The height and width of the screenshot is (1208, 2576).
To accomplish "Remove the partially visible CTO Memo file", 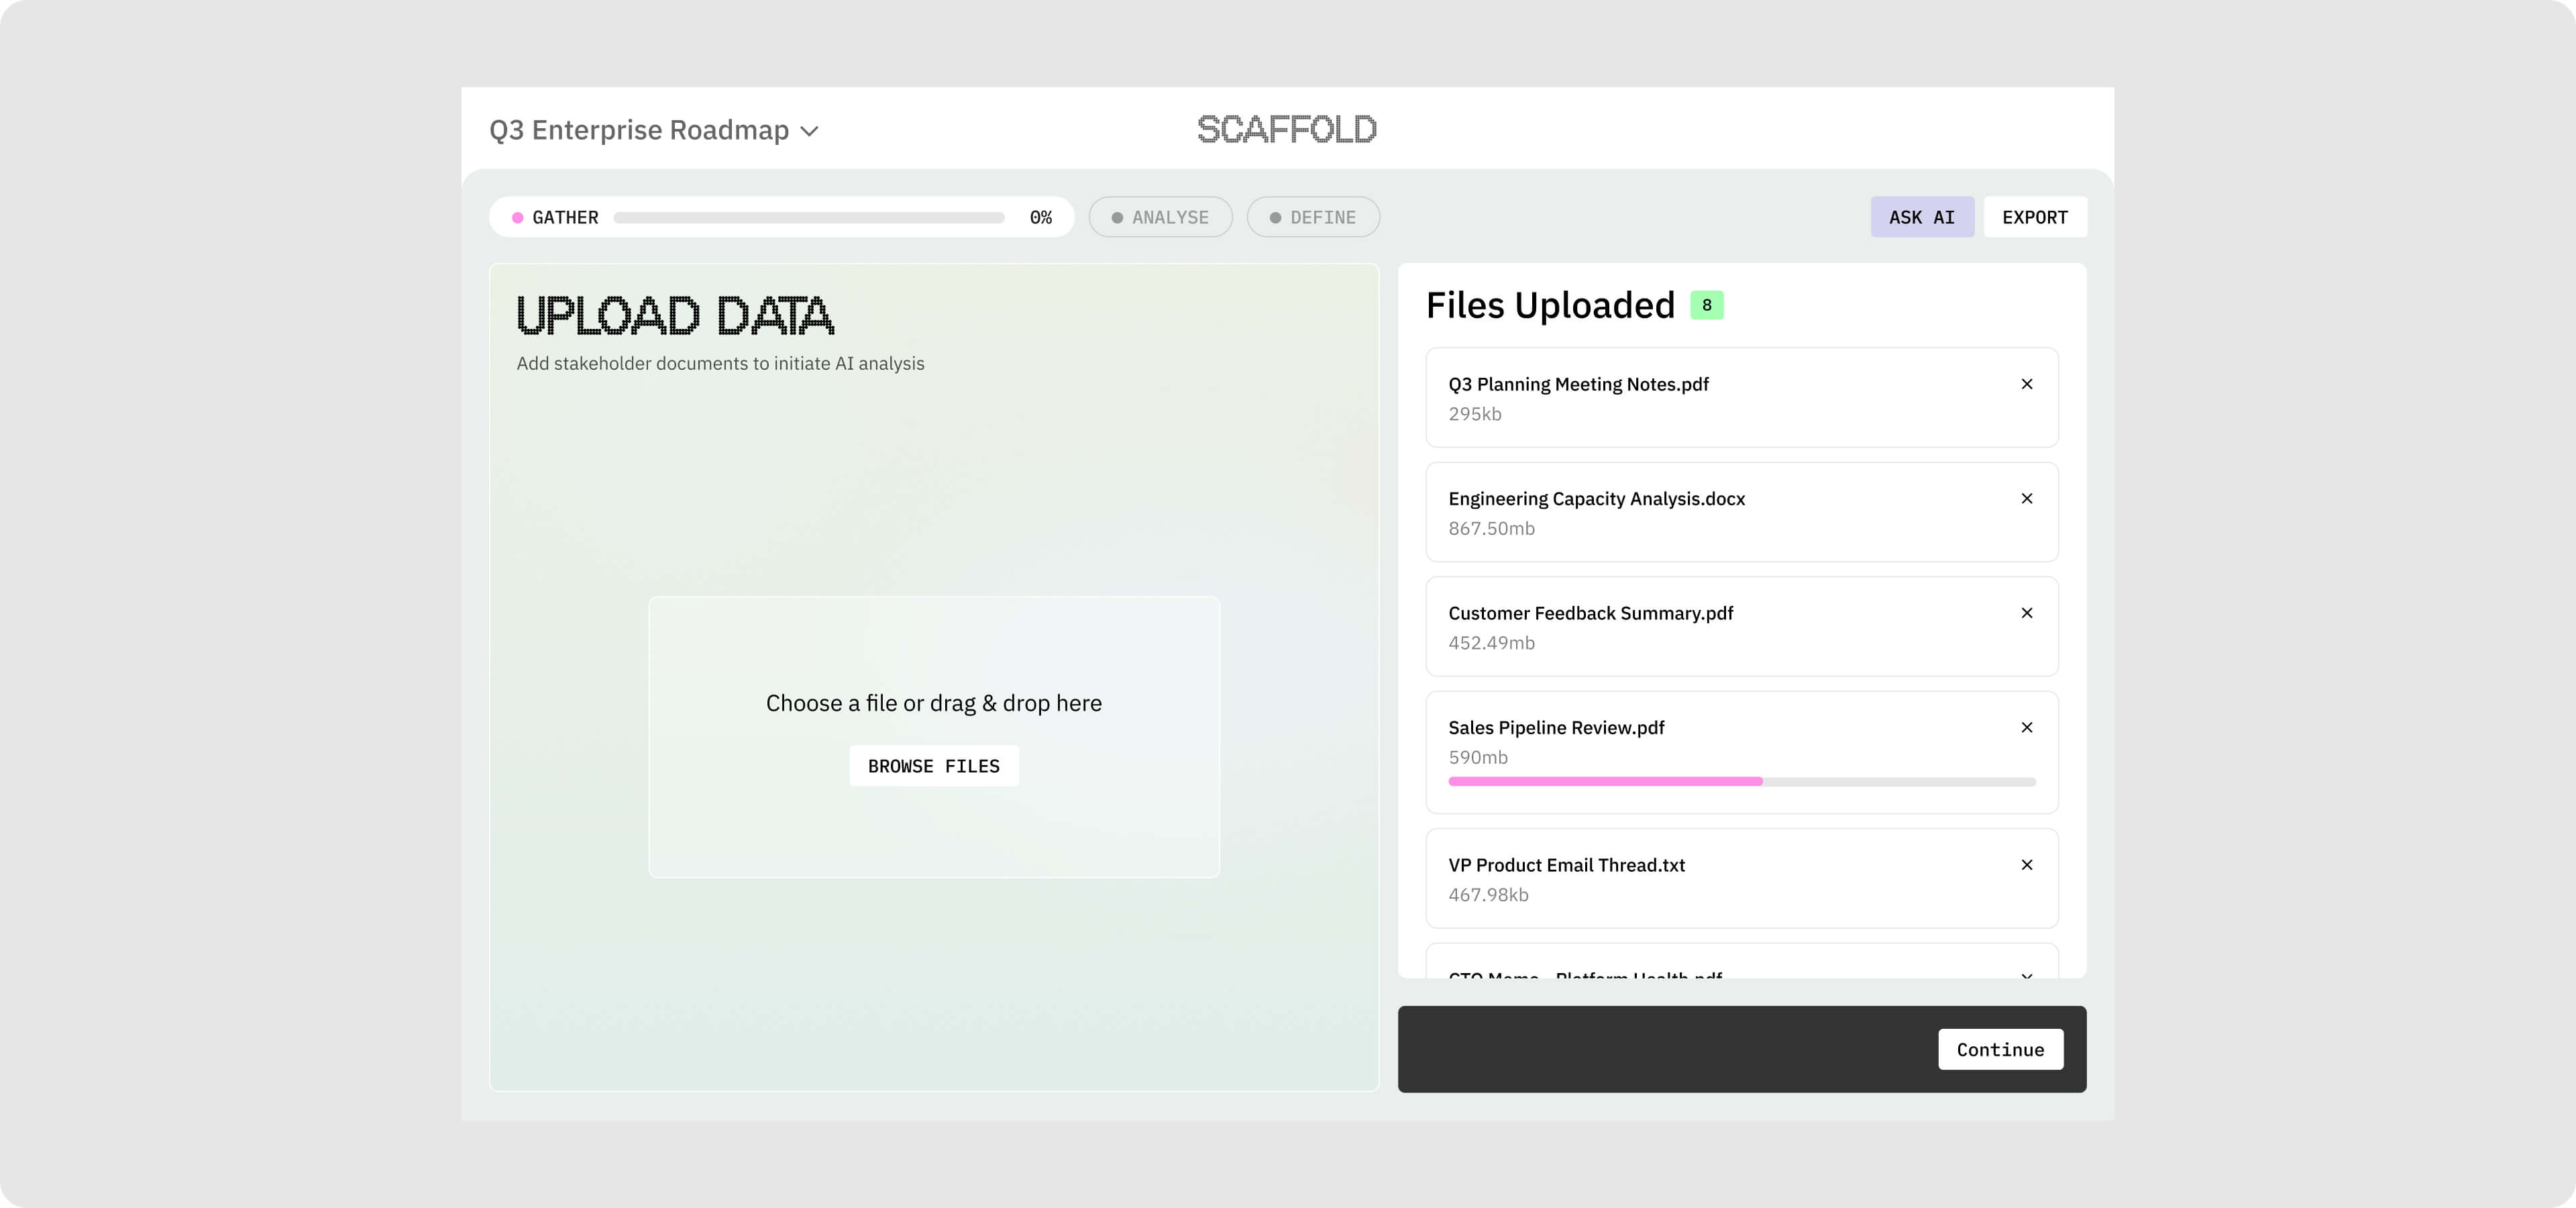I will click(2026, 974).
